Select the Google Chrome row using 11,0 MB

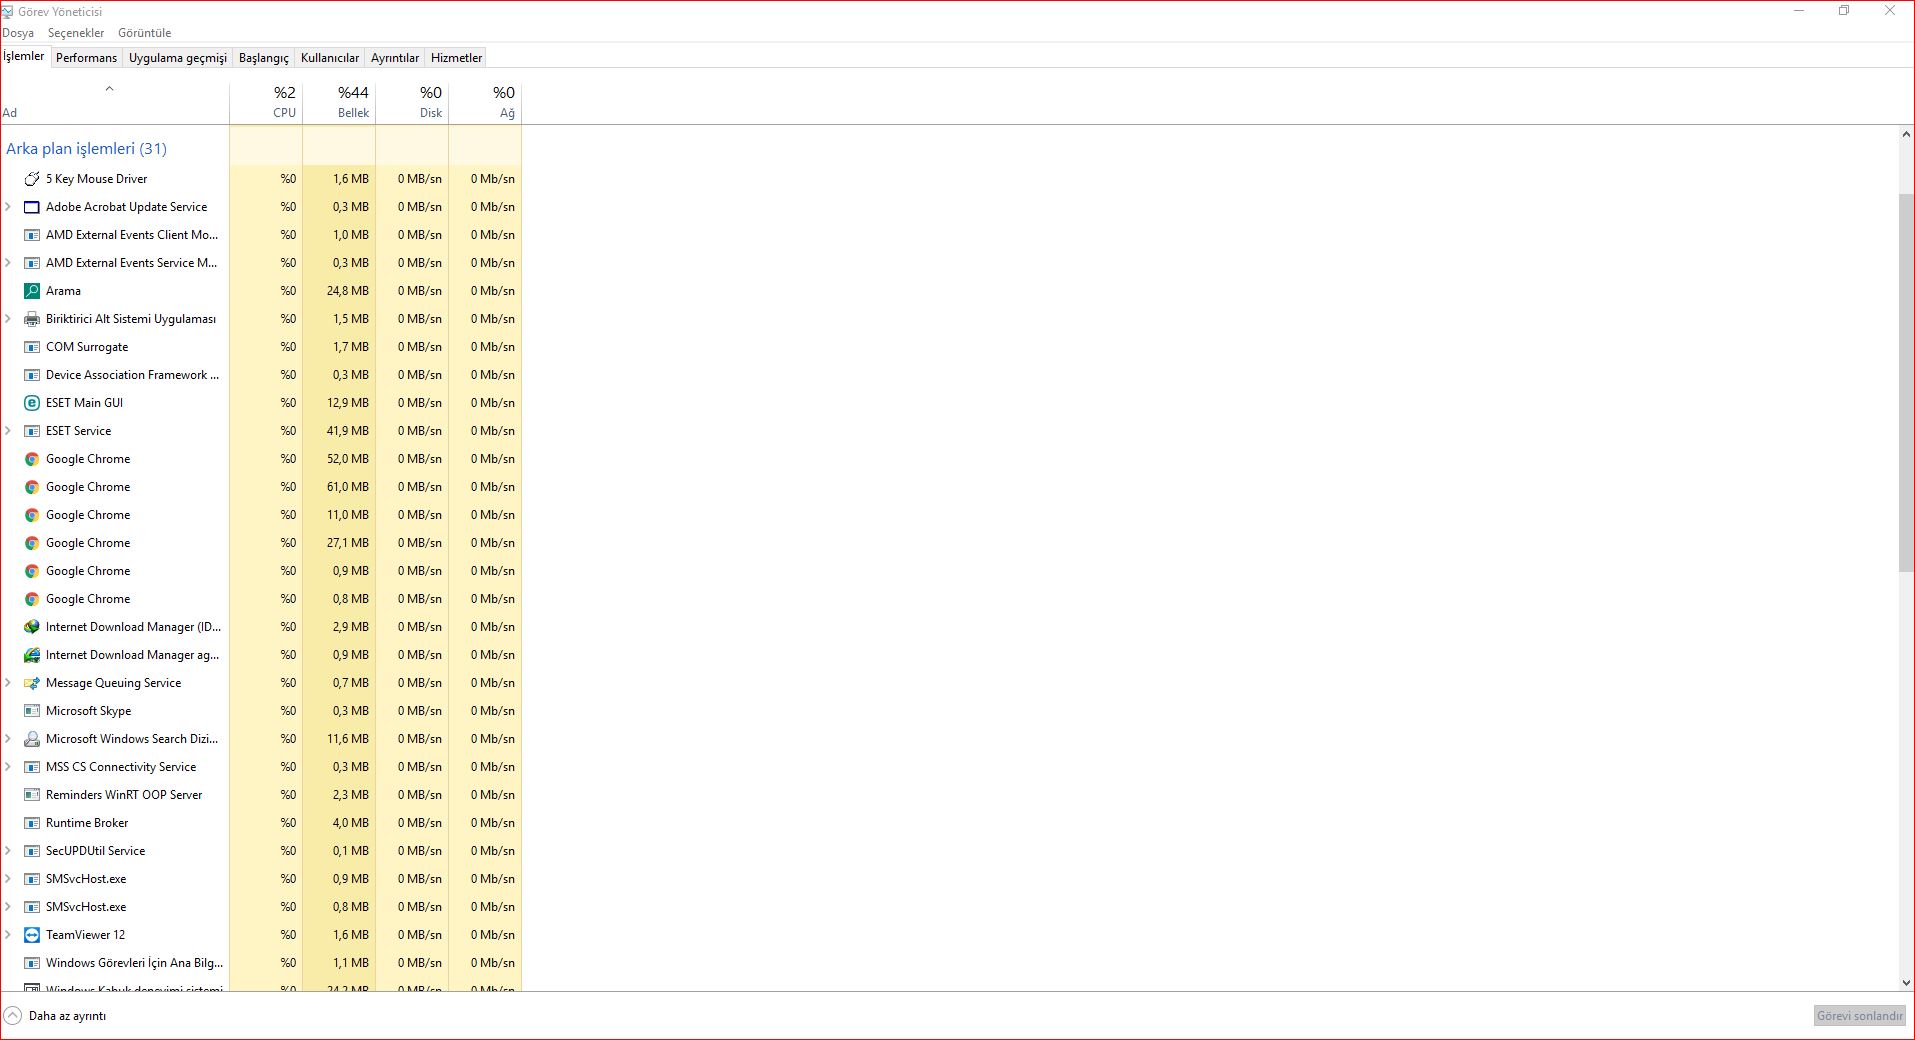[x=260, y=515]
